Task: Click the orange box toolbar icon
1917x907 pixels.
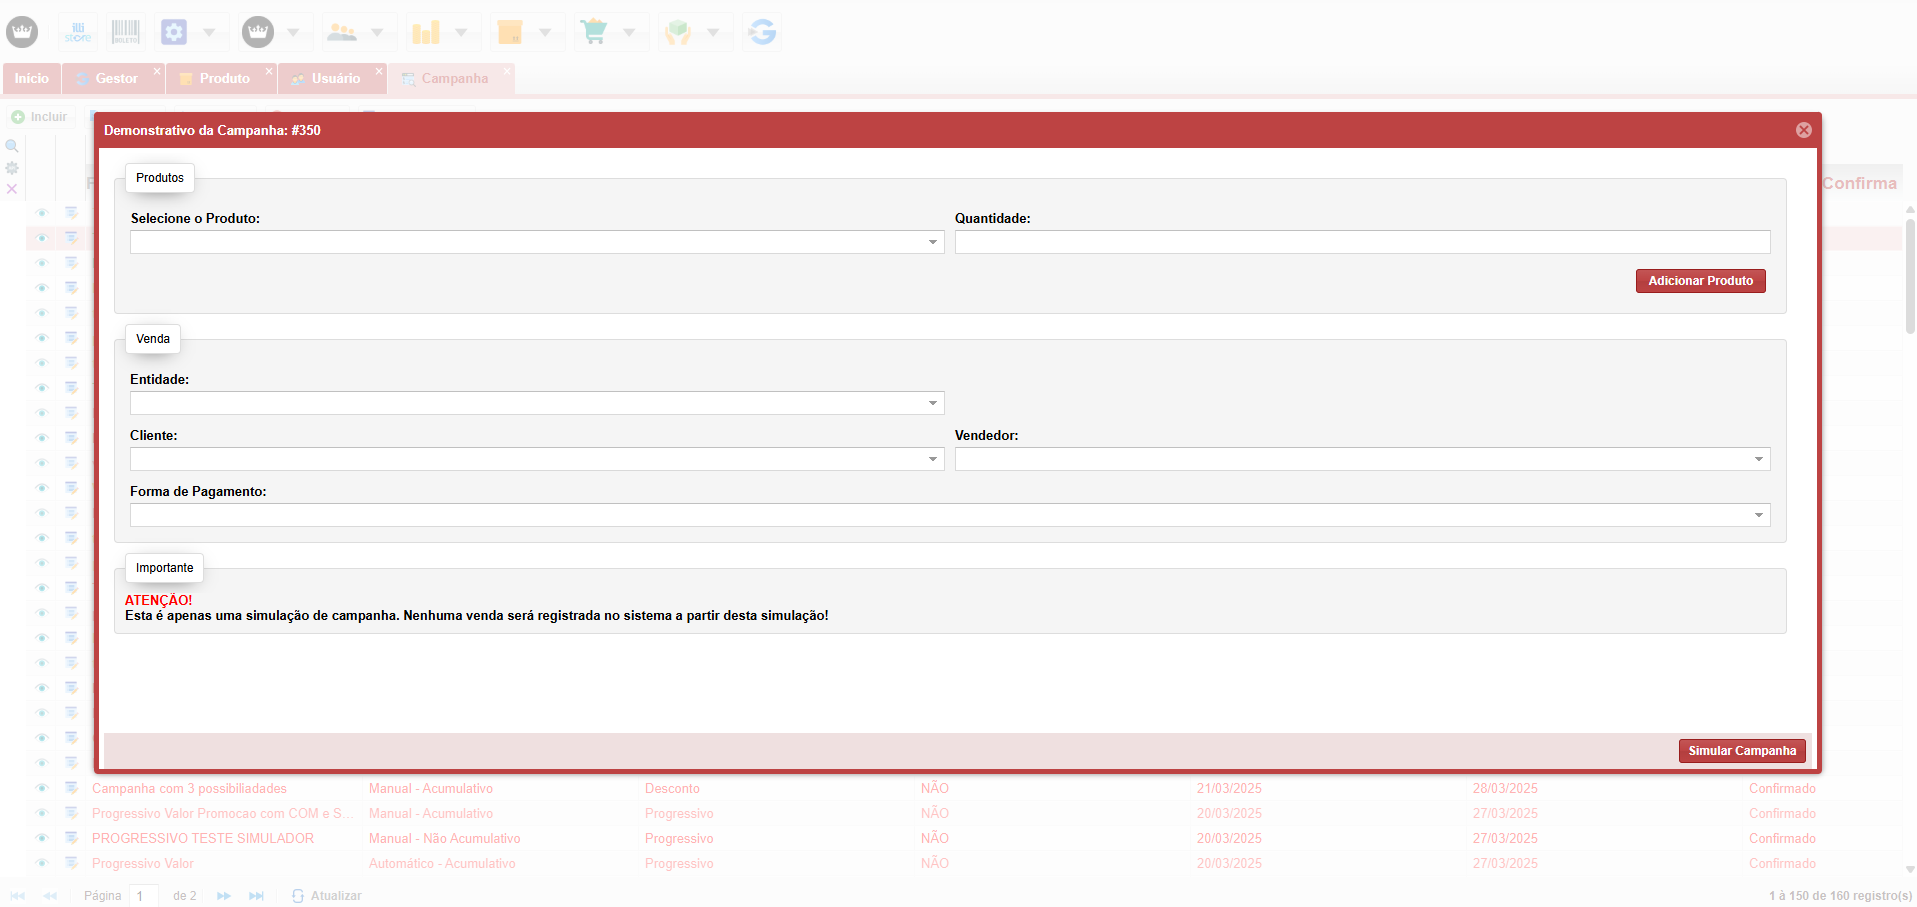Action: click(510, 32)
